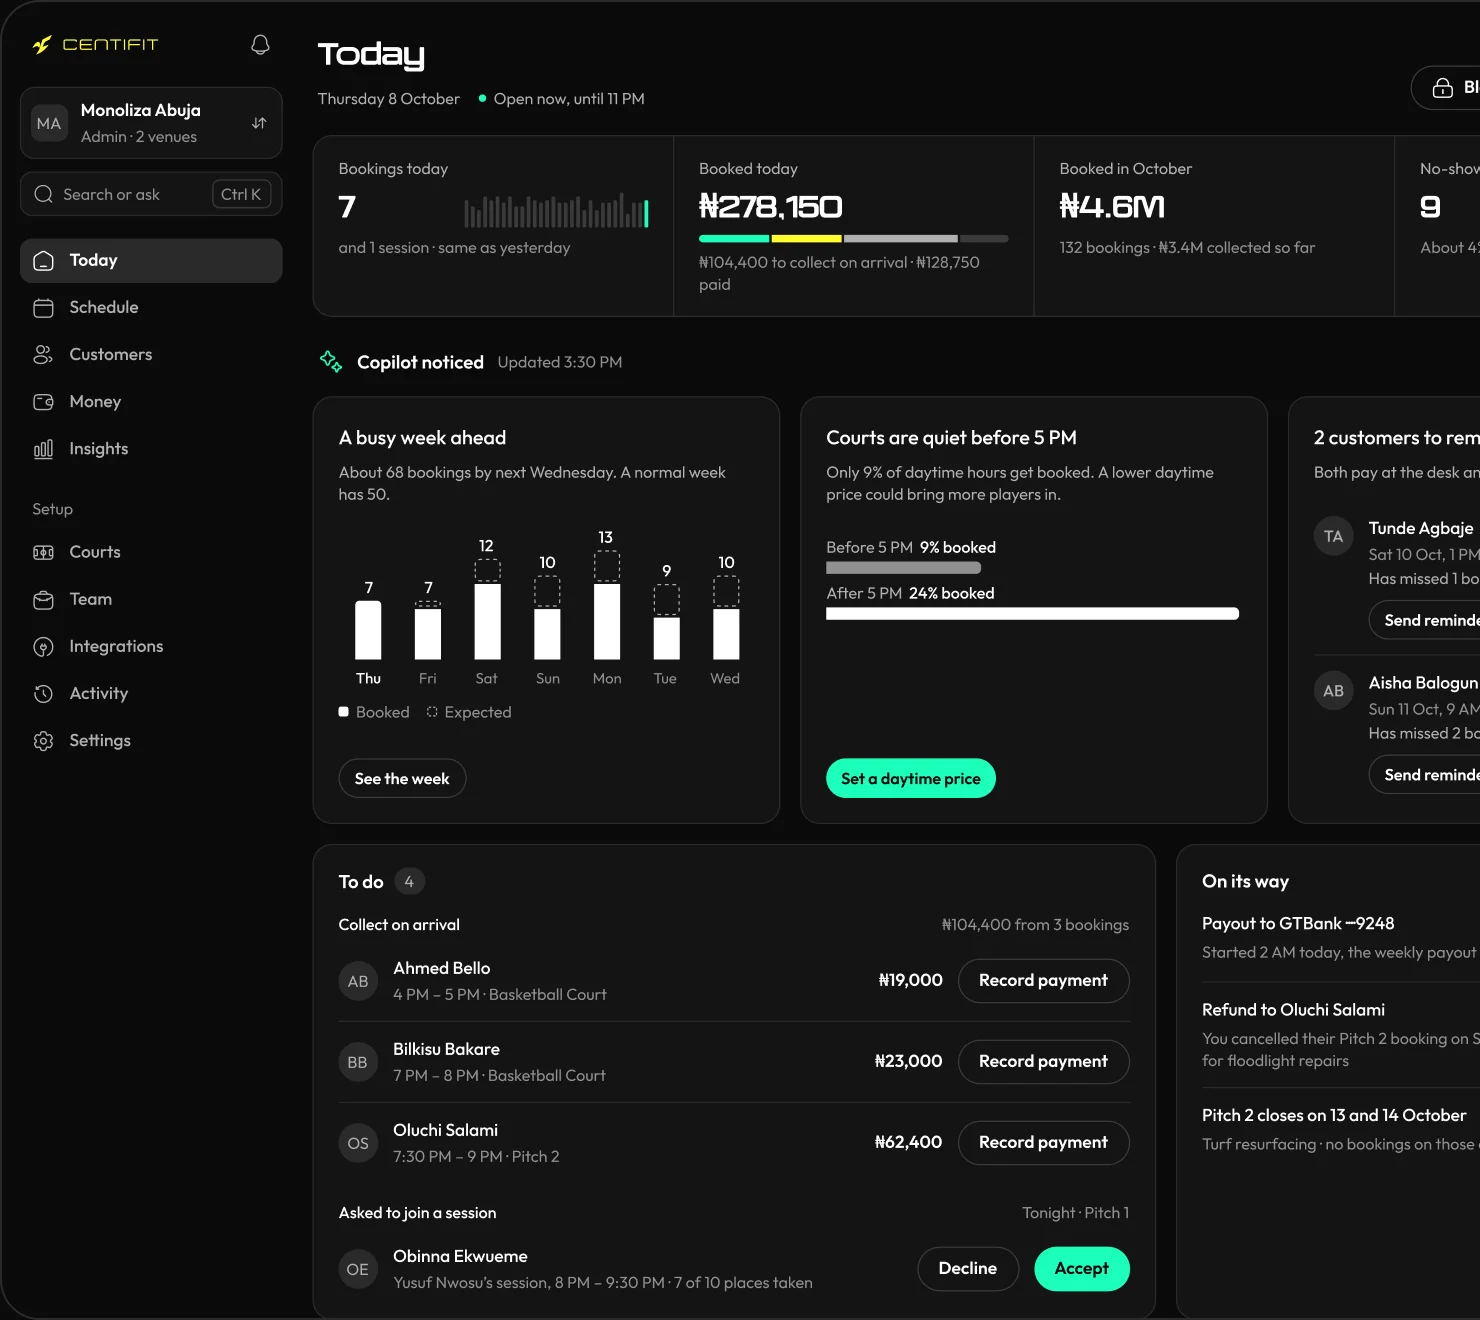The image size is (1480, 1320).
Task: Click the Money wallet icon
Action: tap(43, 401)
